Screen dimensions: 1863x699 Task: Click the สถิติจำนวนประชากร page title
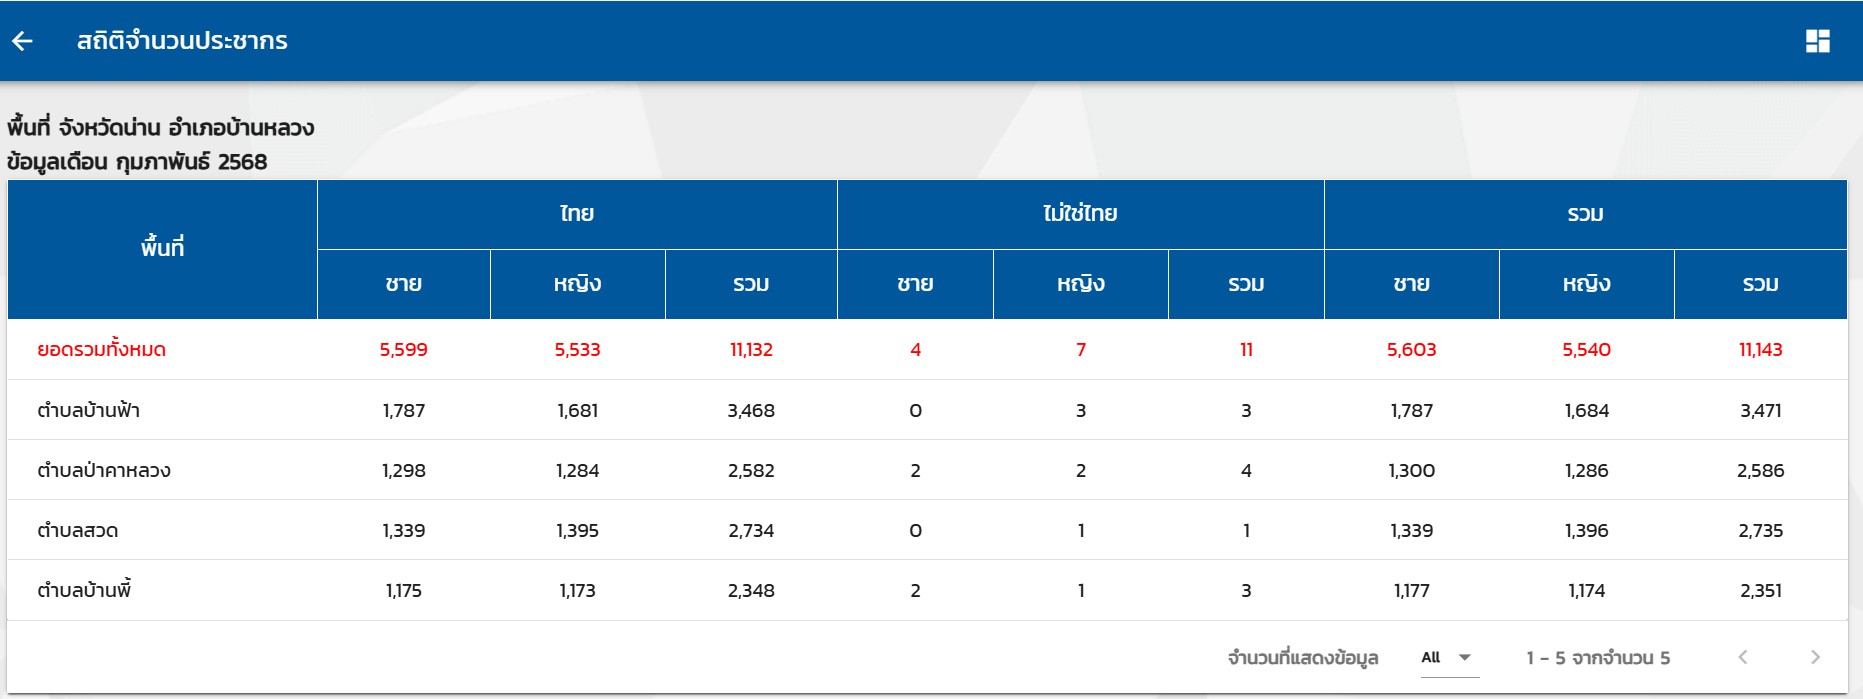pos(182,41)
